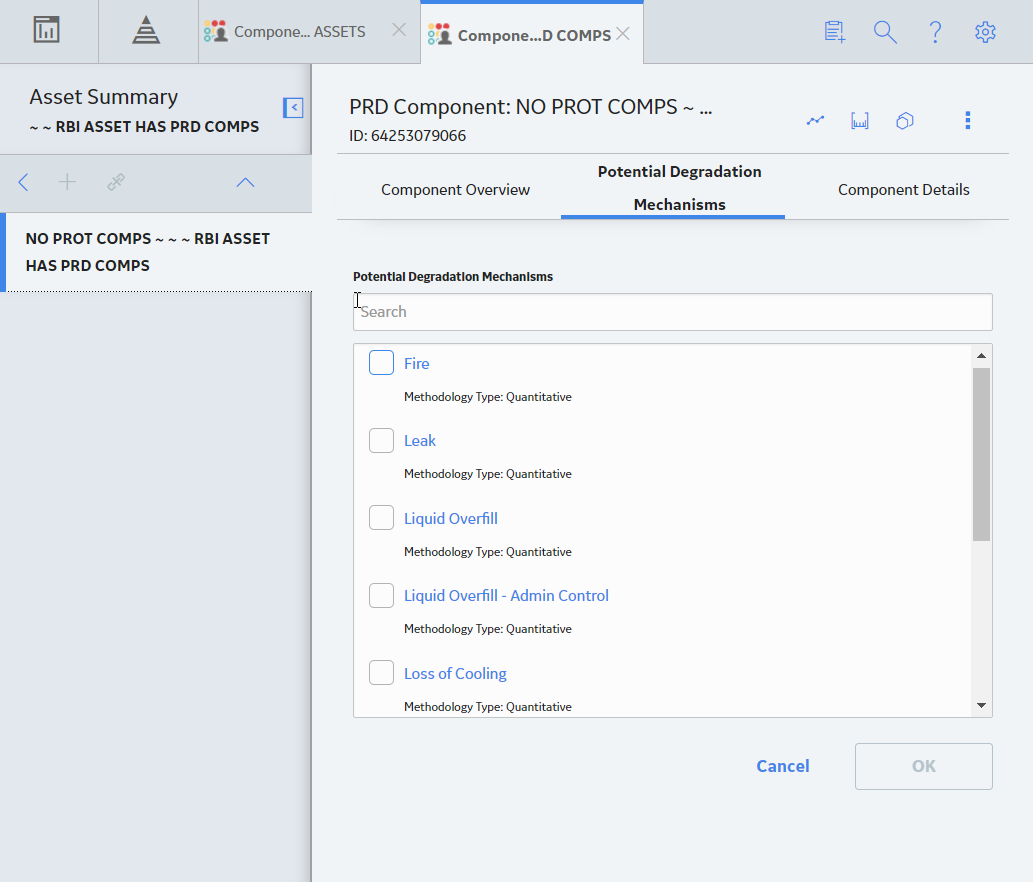This screenshot has width=1033, height=882.
Task: Confirm with the OK button
Action: 924,766
